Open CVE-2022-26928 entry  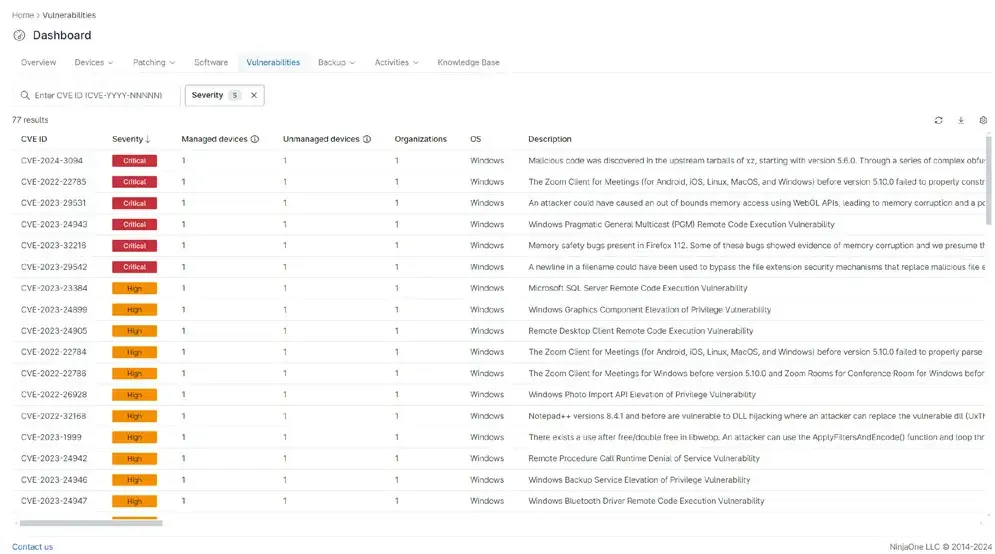(53, 394)
